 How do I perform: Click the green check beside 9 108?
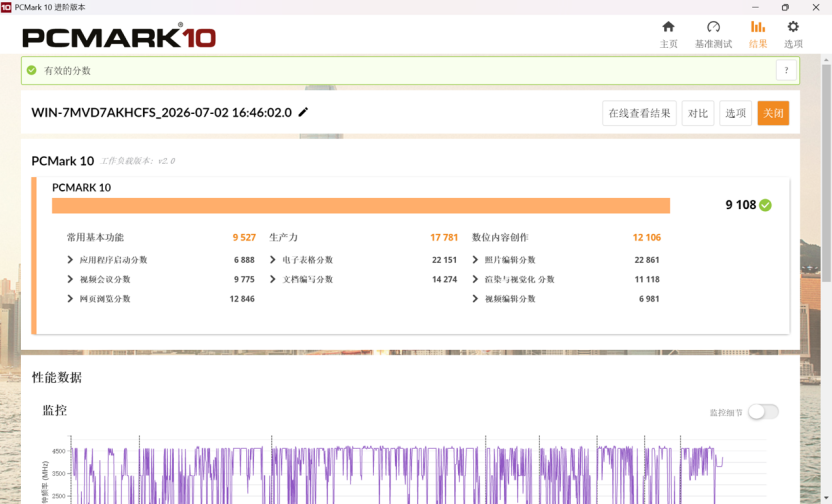coord(765,205)
